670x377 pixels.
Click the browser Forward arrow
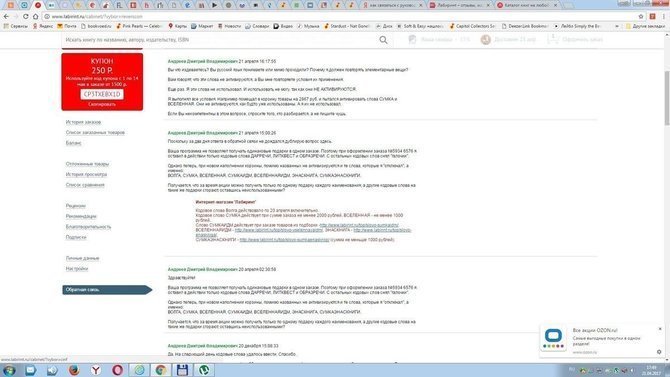pyautogui.click(x=16, y=16)
